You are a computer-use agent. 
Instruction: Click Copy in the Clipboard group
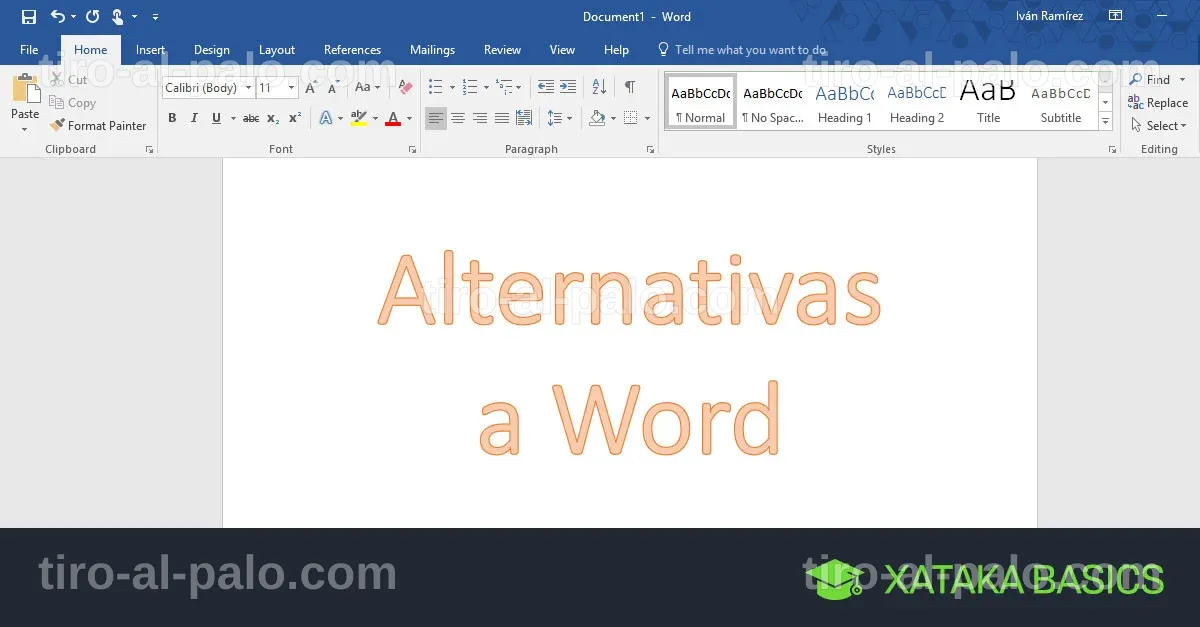click(x=72, y=103)
